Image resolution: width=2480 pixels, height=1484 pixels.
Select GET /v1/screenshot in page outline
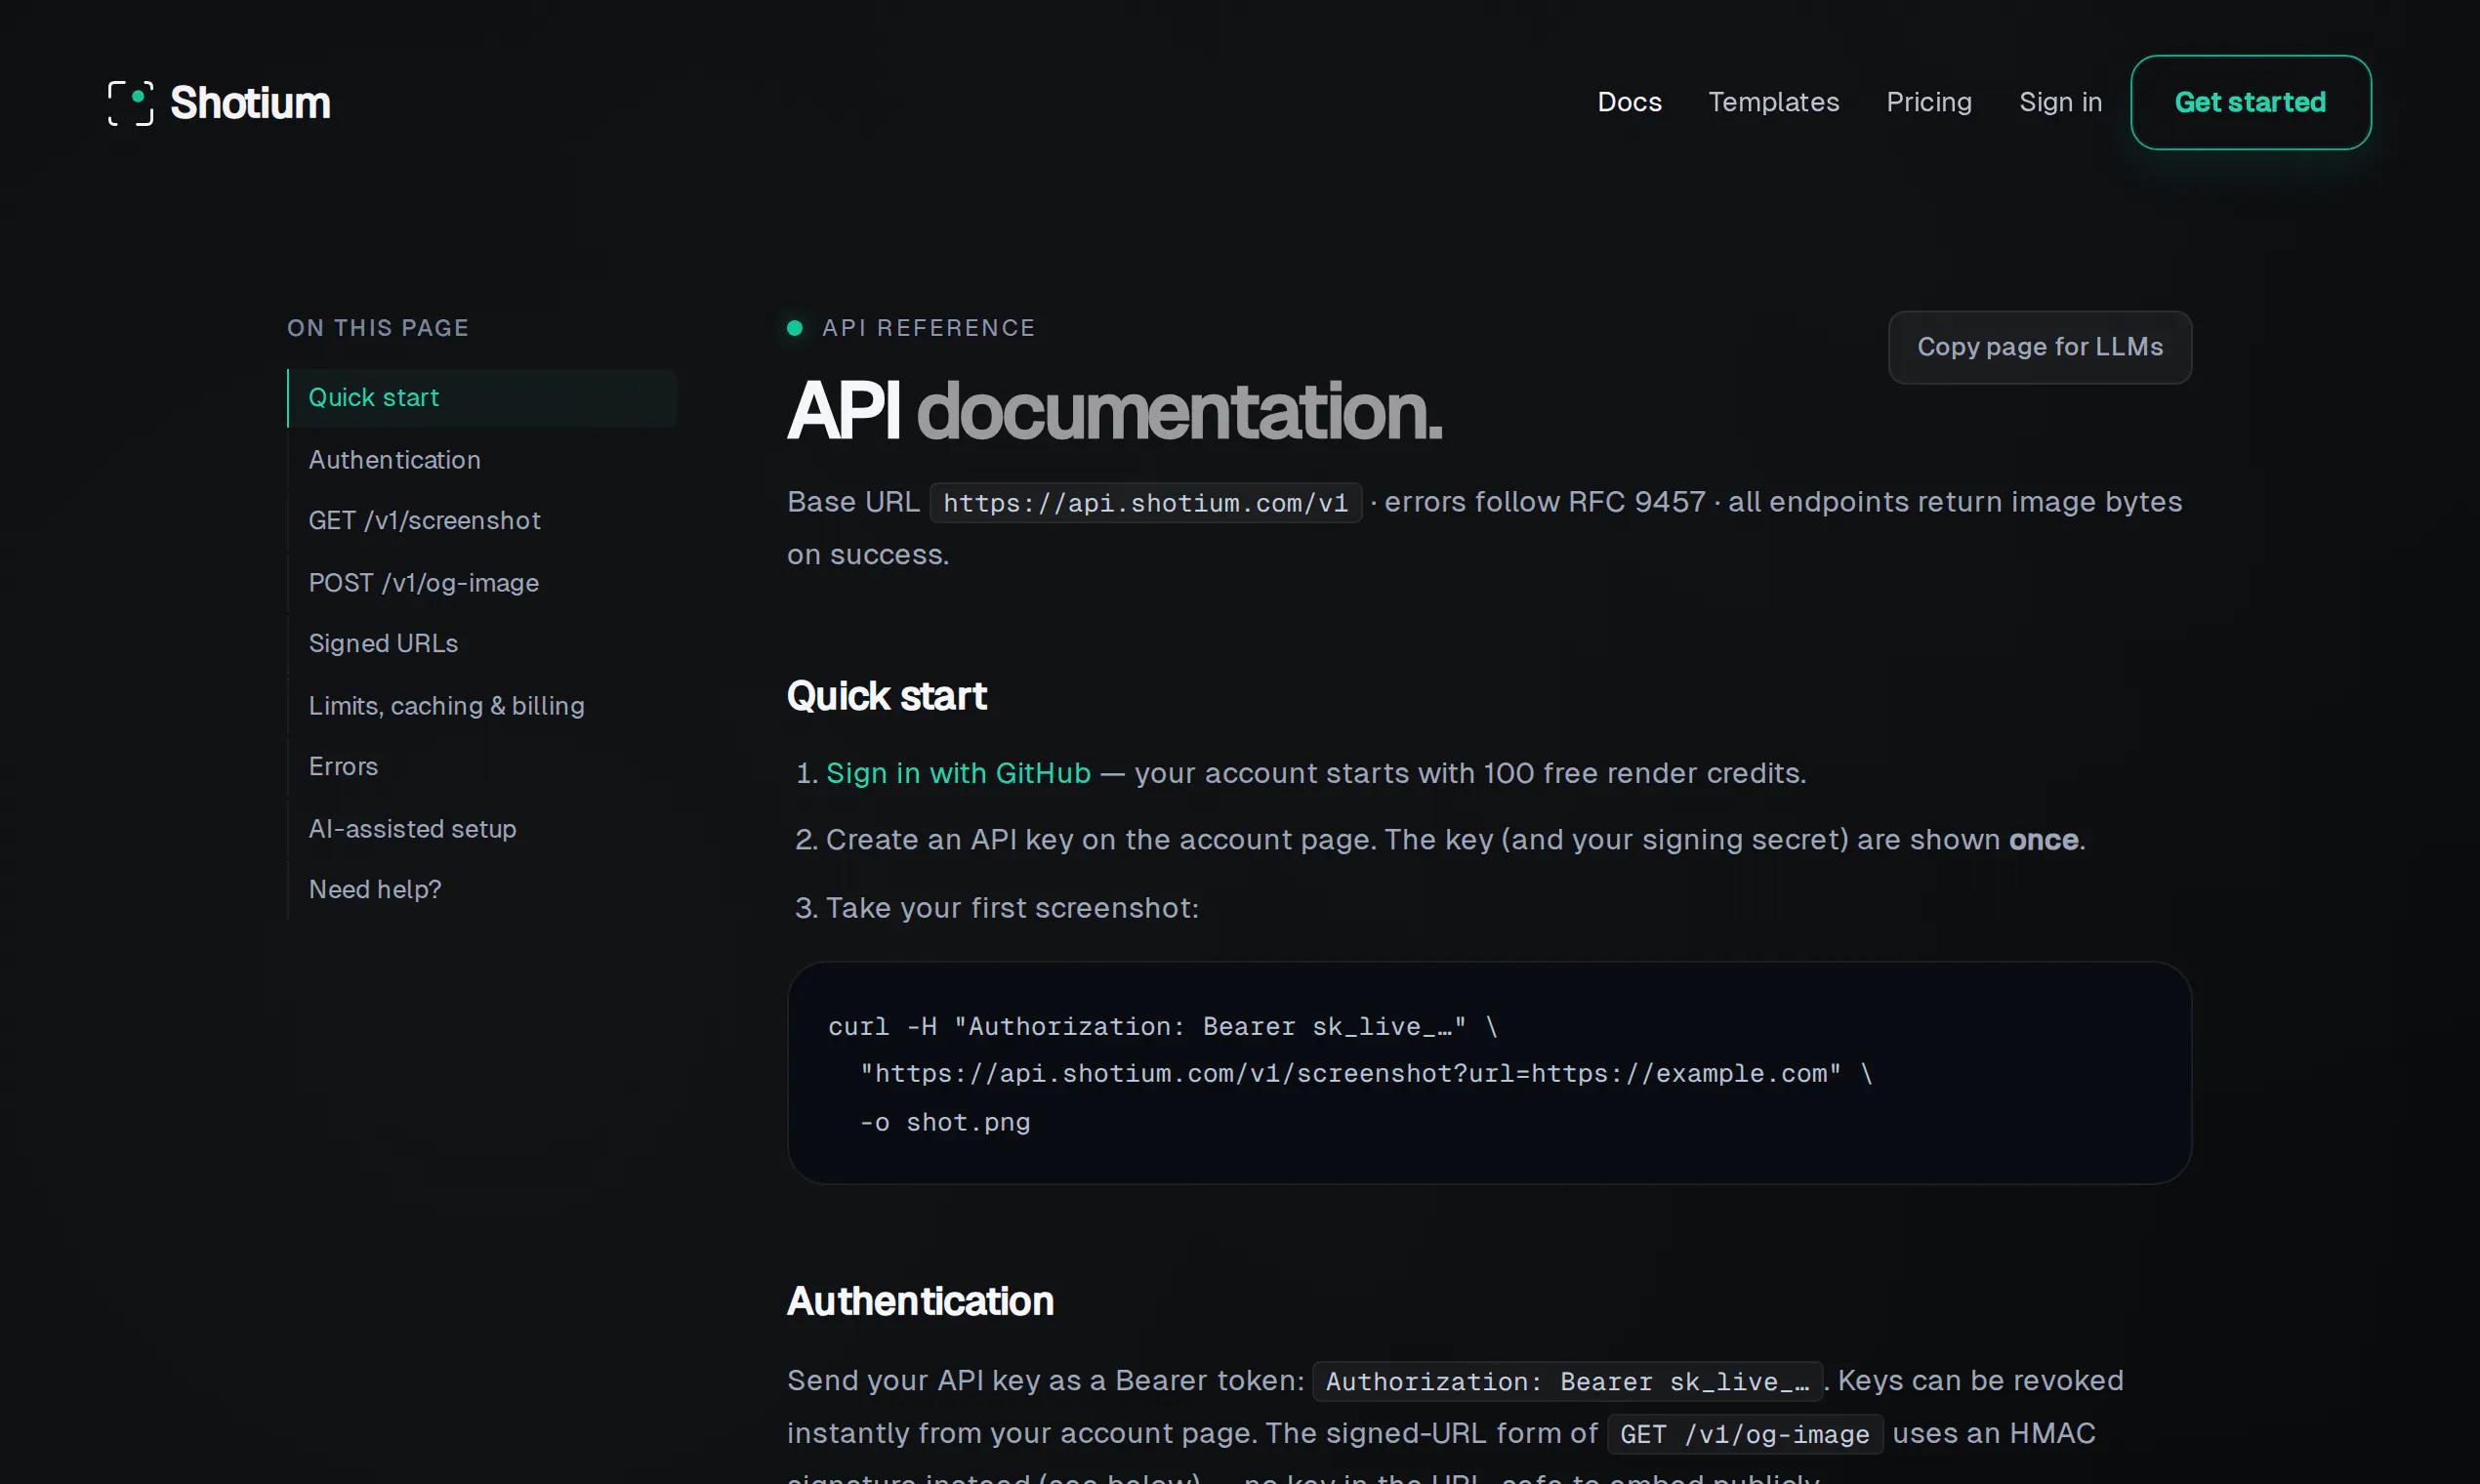(482, 521)
